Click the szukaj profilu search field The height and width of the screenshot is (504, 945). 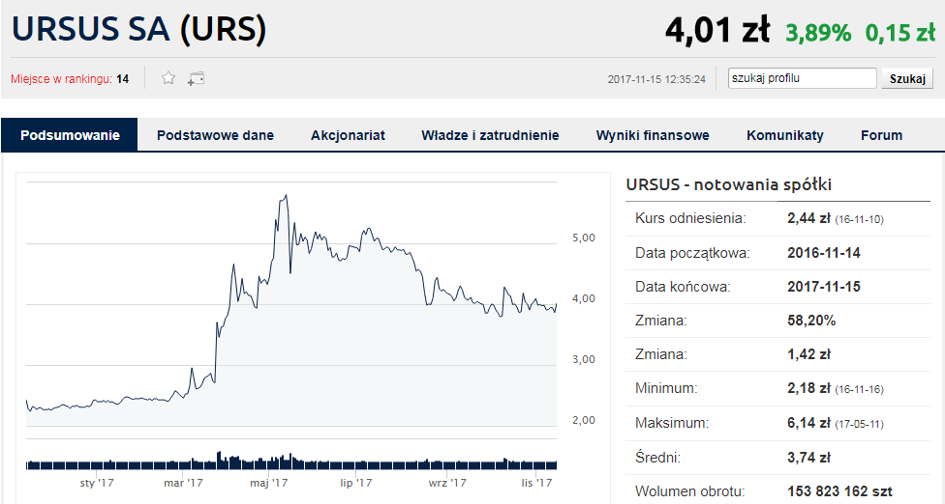[802, 78]
